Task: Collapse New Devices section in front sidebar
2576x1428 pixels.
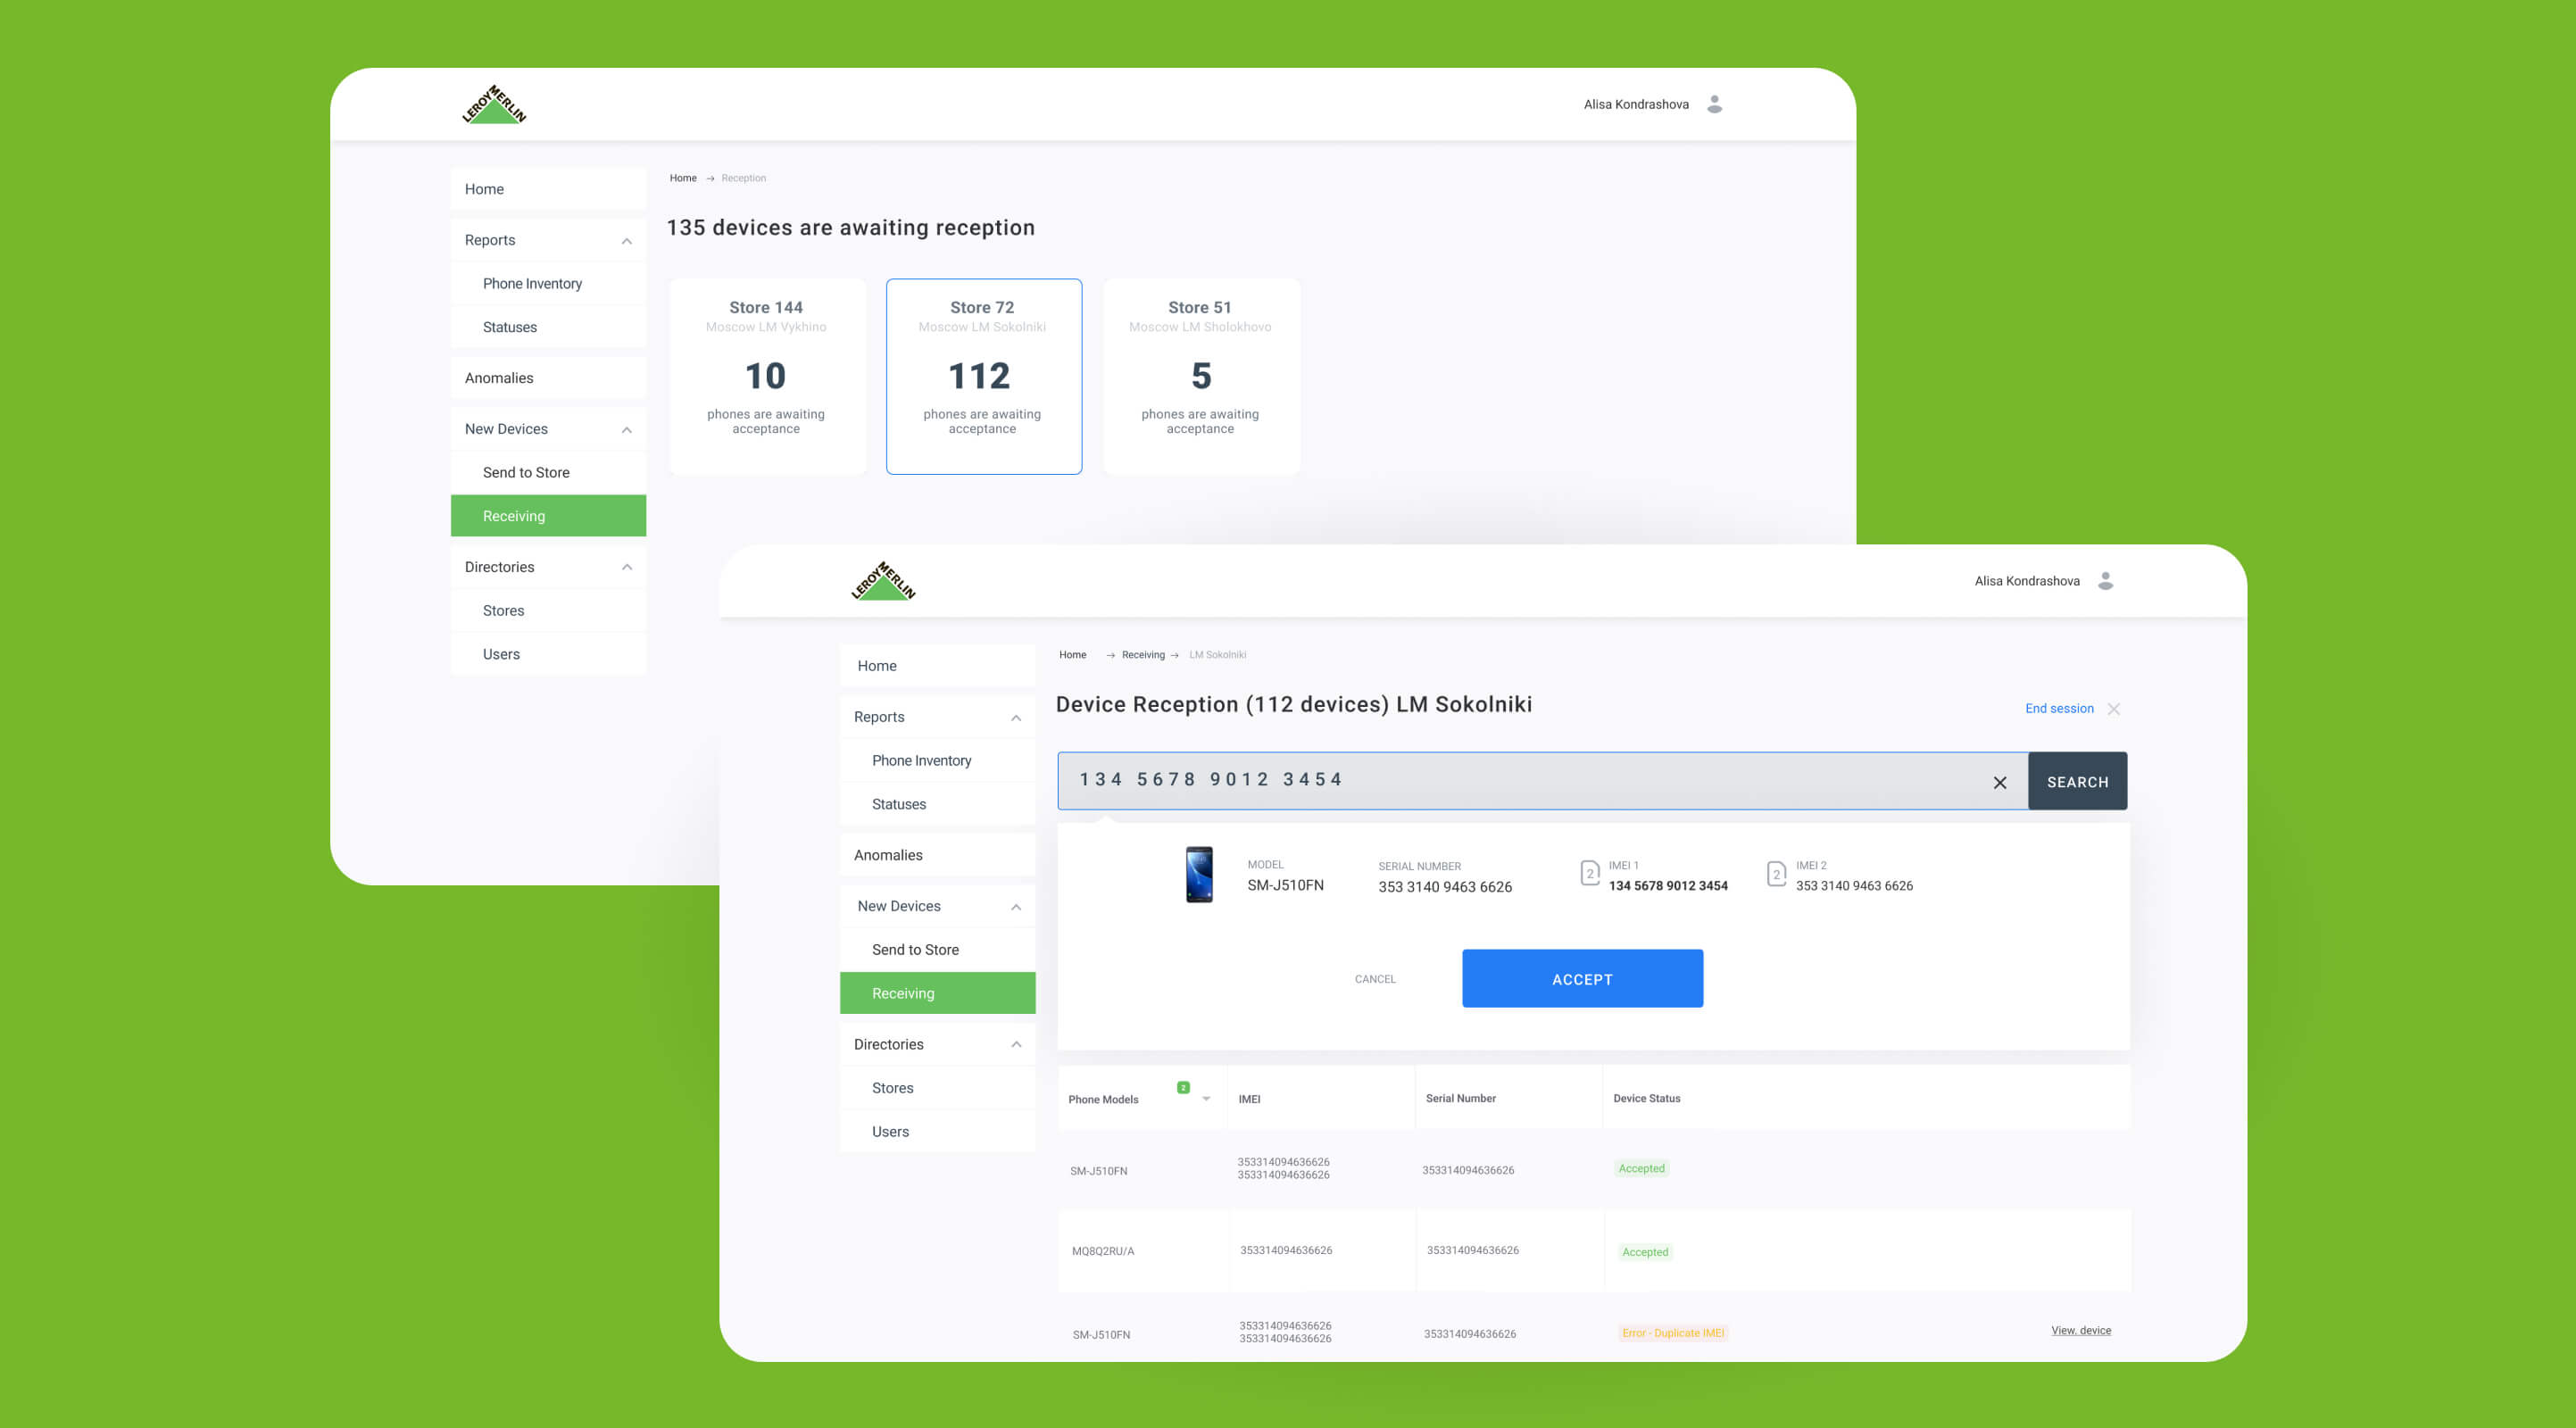Action: [x=1016, y=907]
